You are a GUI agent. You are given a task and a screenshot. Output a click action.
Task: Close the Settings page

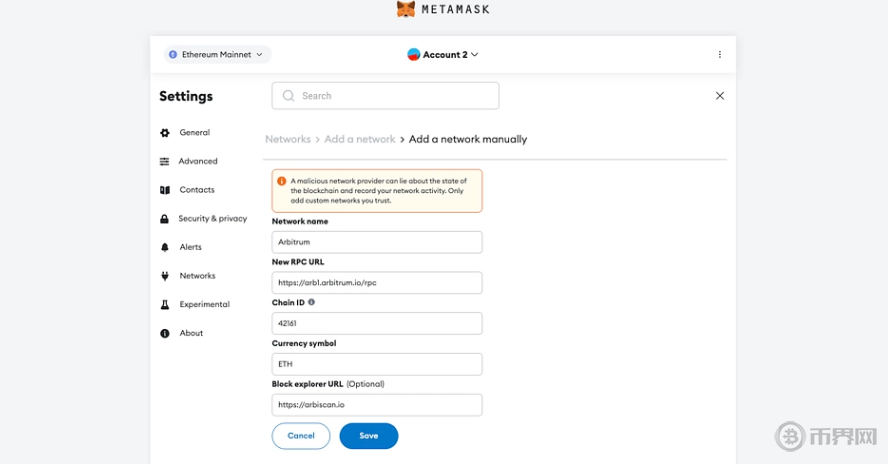(x=720, y=96)
